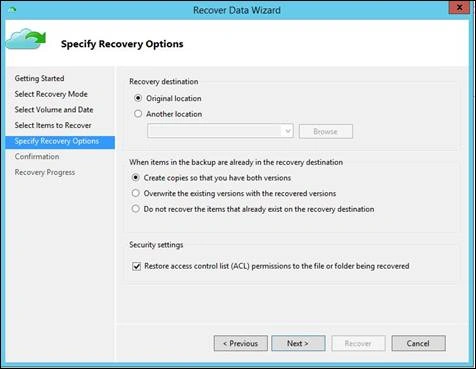Screen dimensions: 476x369
Task: Click the Recovery destination group label
Action: tap(163, 82)
